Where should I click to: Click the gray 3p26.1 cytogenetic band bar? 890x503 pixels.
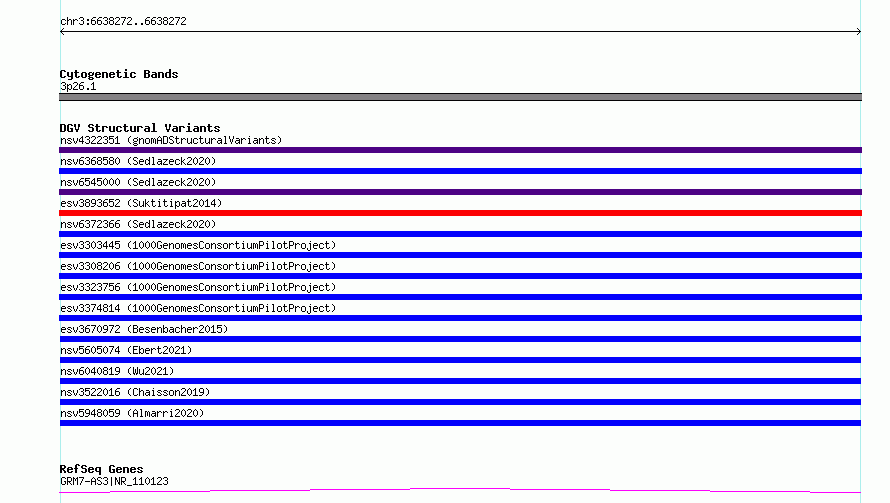pos(460,97)
